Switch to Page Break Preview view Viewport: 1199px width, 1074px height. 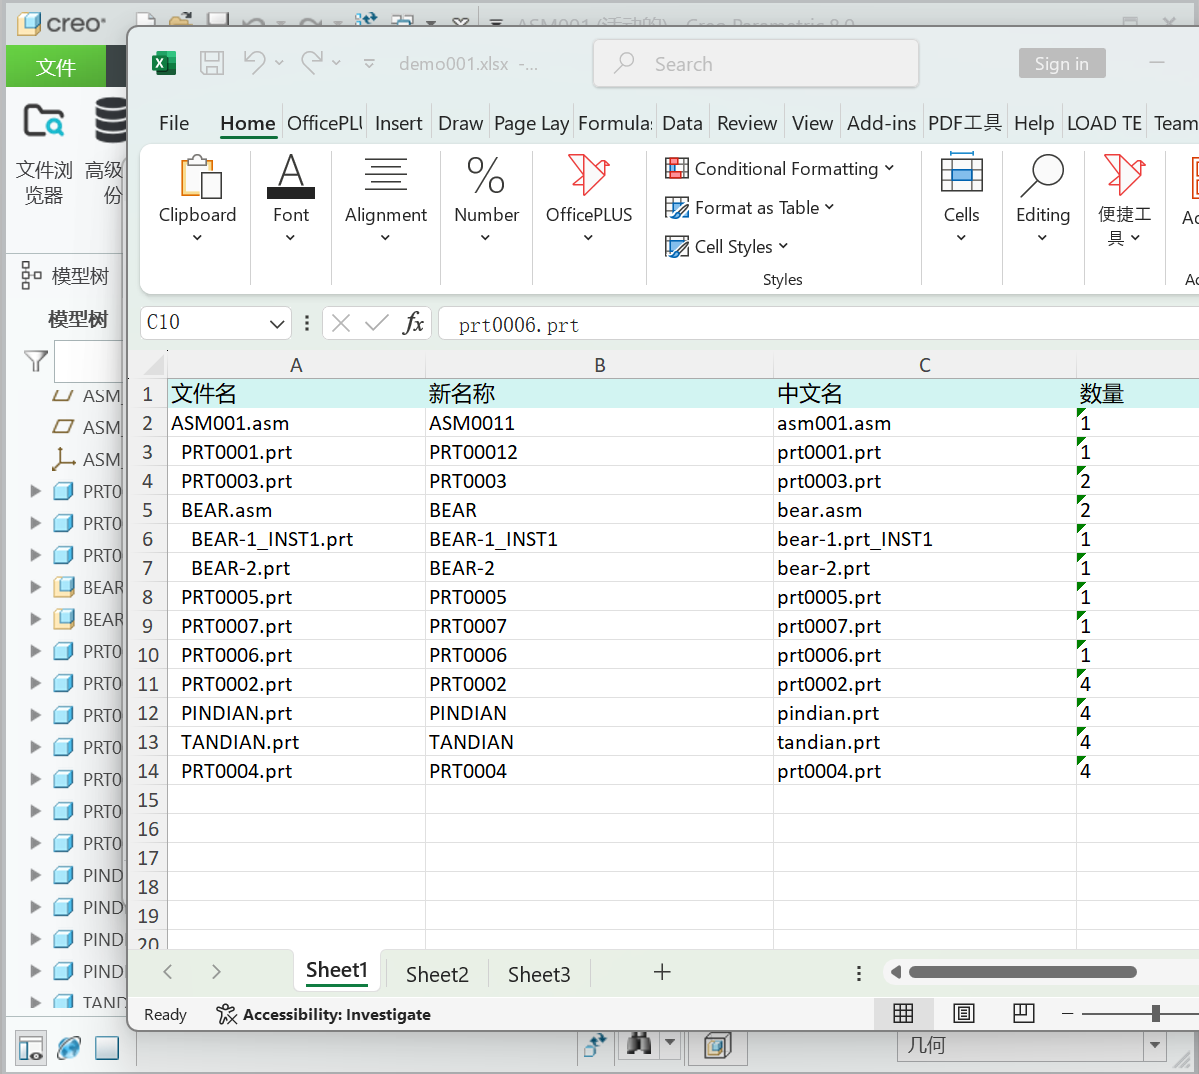pyautogui.click(x=1023, y=1013)
